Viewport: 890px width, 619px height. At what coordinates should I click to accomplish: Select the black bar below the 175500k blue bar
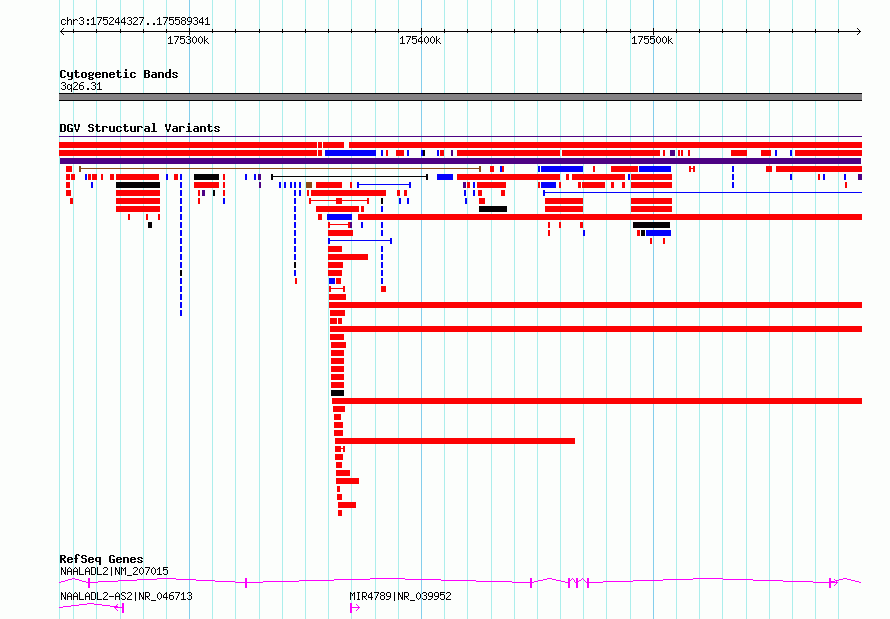coord(651,225)
